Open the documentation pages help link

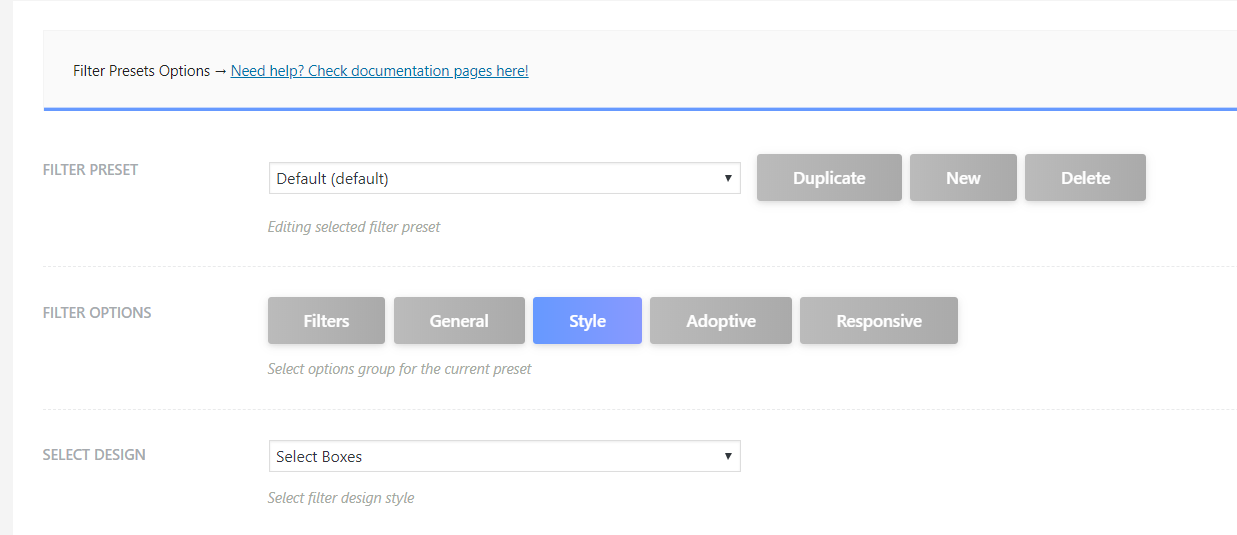click(x=379, y=71)
